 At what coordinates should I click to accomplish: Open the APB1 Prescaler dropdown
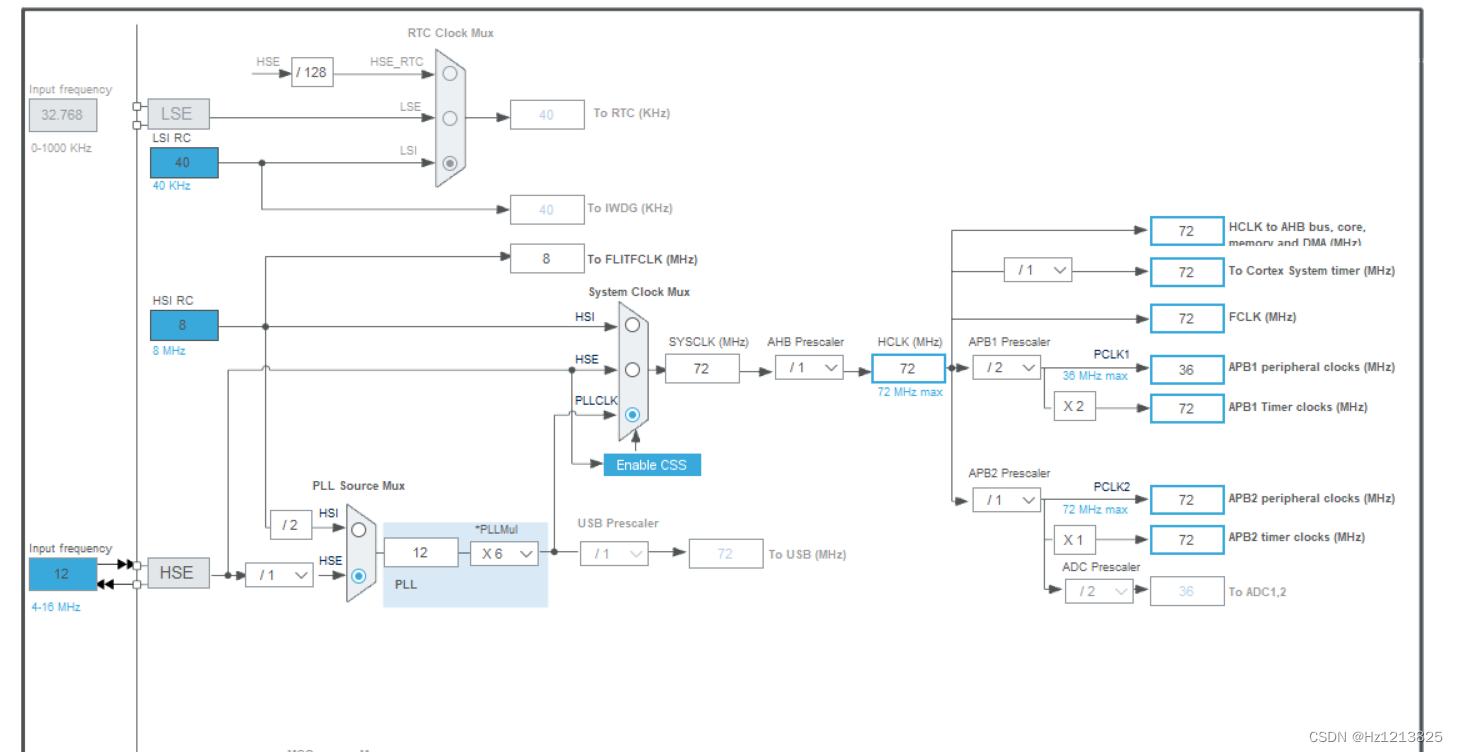1007,367
